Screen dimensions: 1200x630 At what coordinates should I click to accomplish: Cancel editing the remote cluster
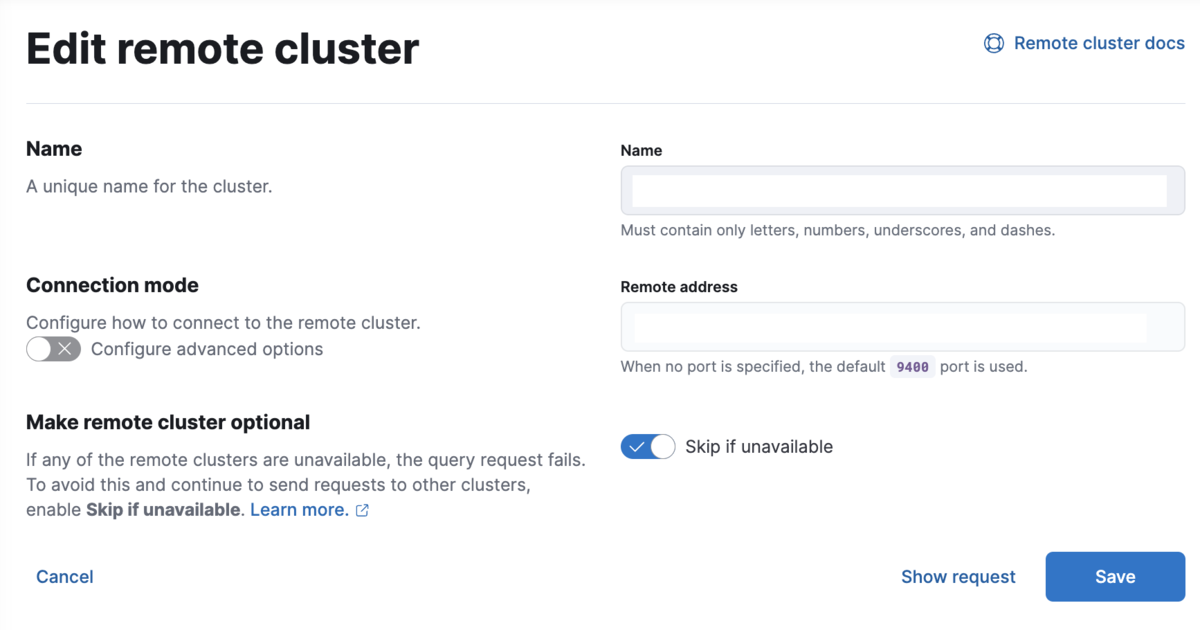(x=65, y=577)
